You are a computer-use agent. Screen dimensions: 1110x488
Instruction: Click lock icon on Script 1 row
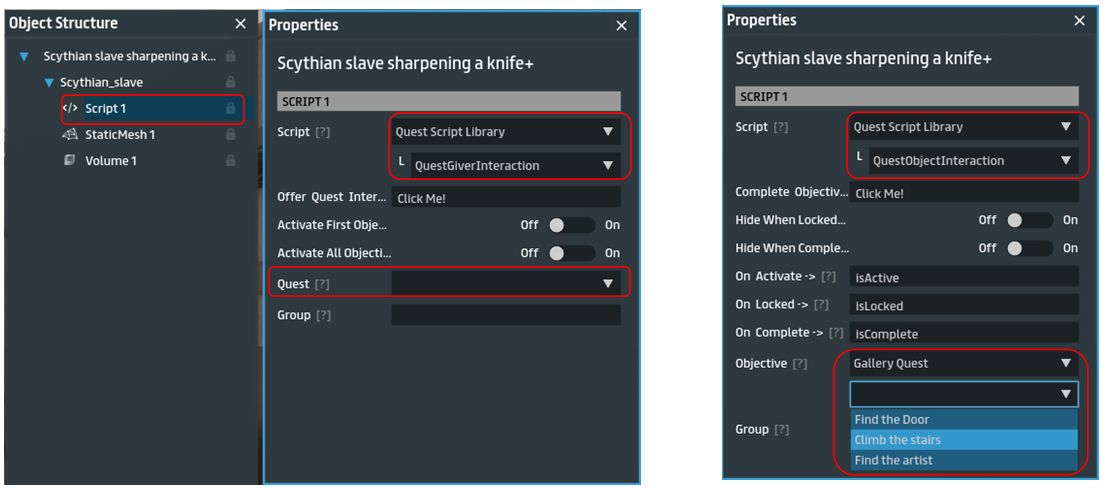(231, 108)
